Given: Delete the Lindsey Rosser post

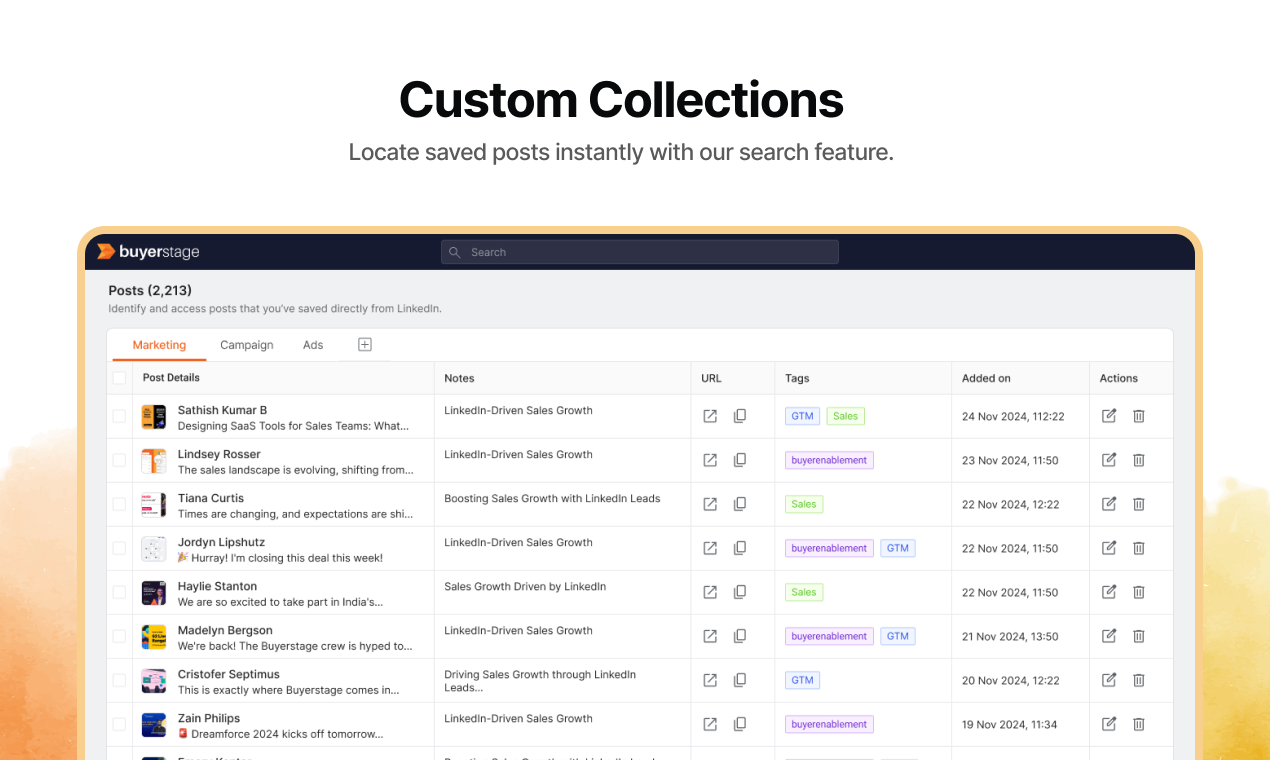Looking at the screenshot, I should 1139,460.
